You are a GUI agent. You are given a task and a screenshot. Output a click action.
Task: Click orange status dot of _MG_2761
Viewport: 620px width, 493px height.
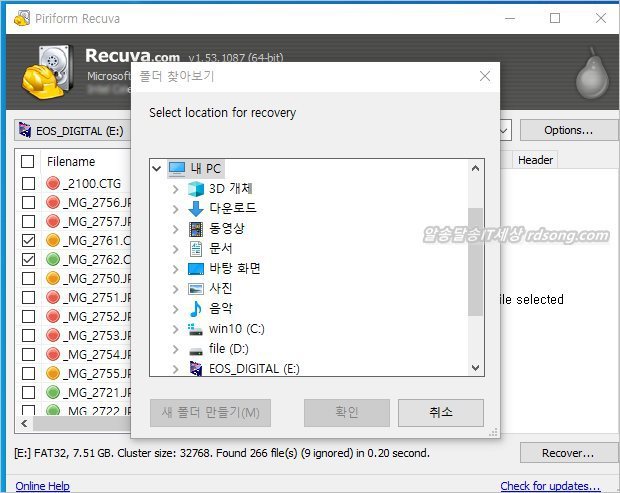coord(53,240)
